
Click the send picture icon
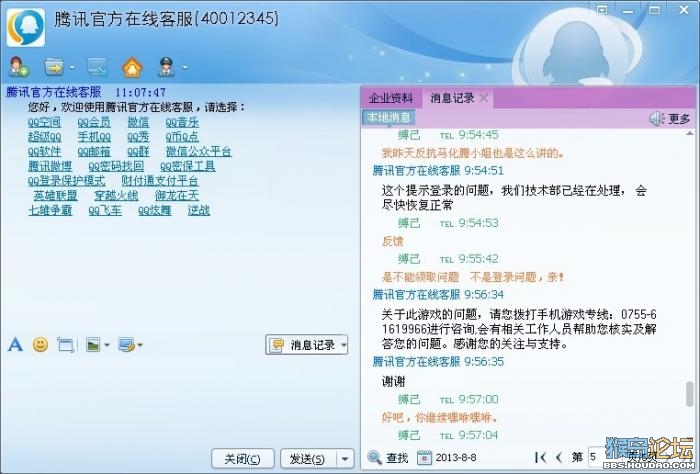pos(93,345)
